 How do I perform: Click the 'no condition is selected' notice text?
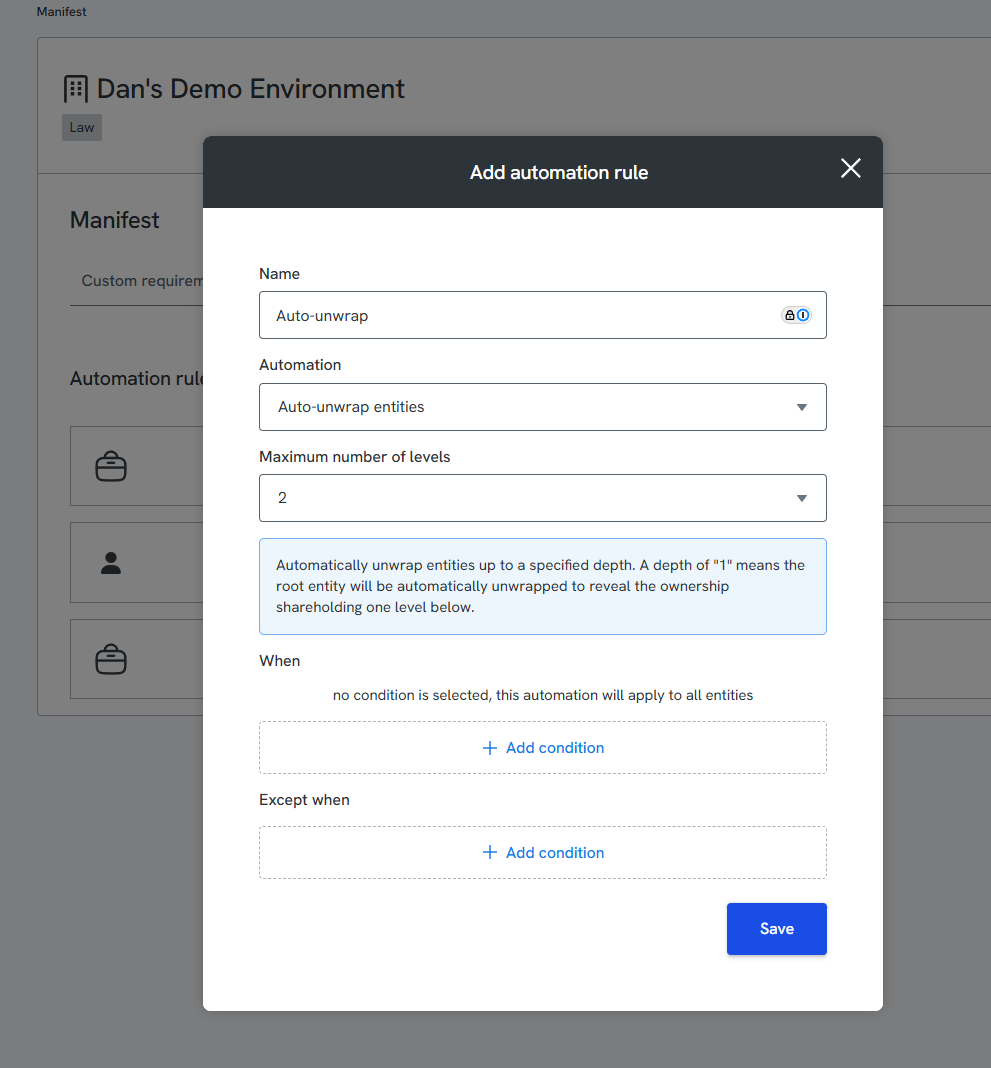pos(542,695)
